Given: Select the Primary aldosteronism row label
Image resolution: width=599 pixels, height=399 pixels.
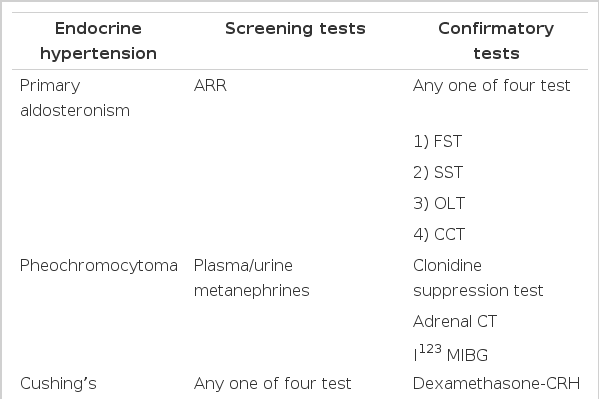Looking at the screenshot, I should click(75, 98).
